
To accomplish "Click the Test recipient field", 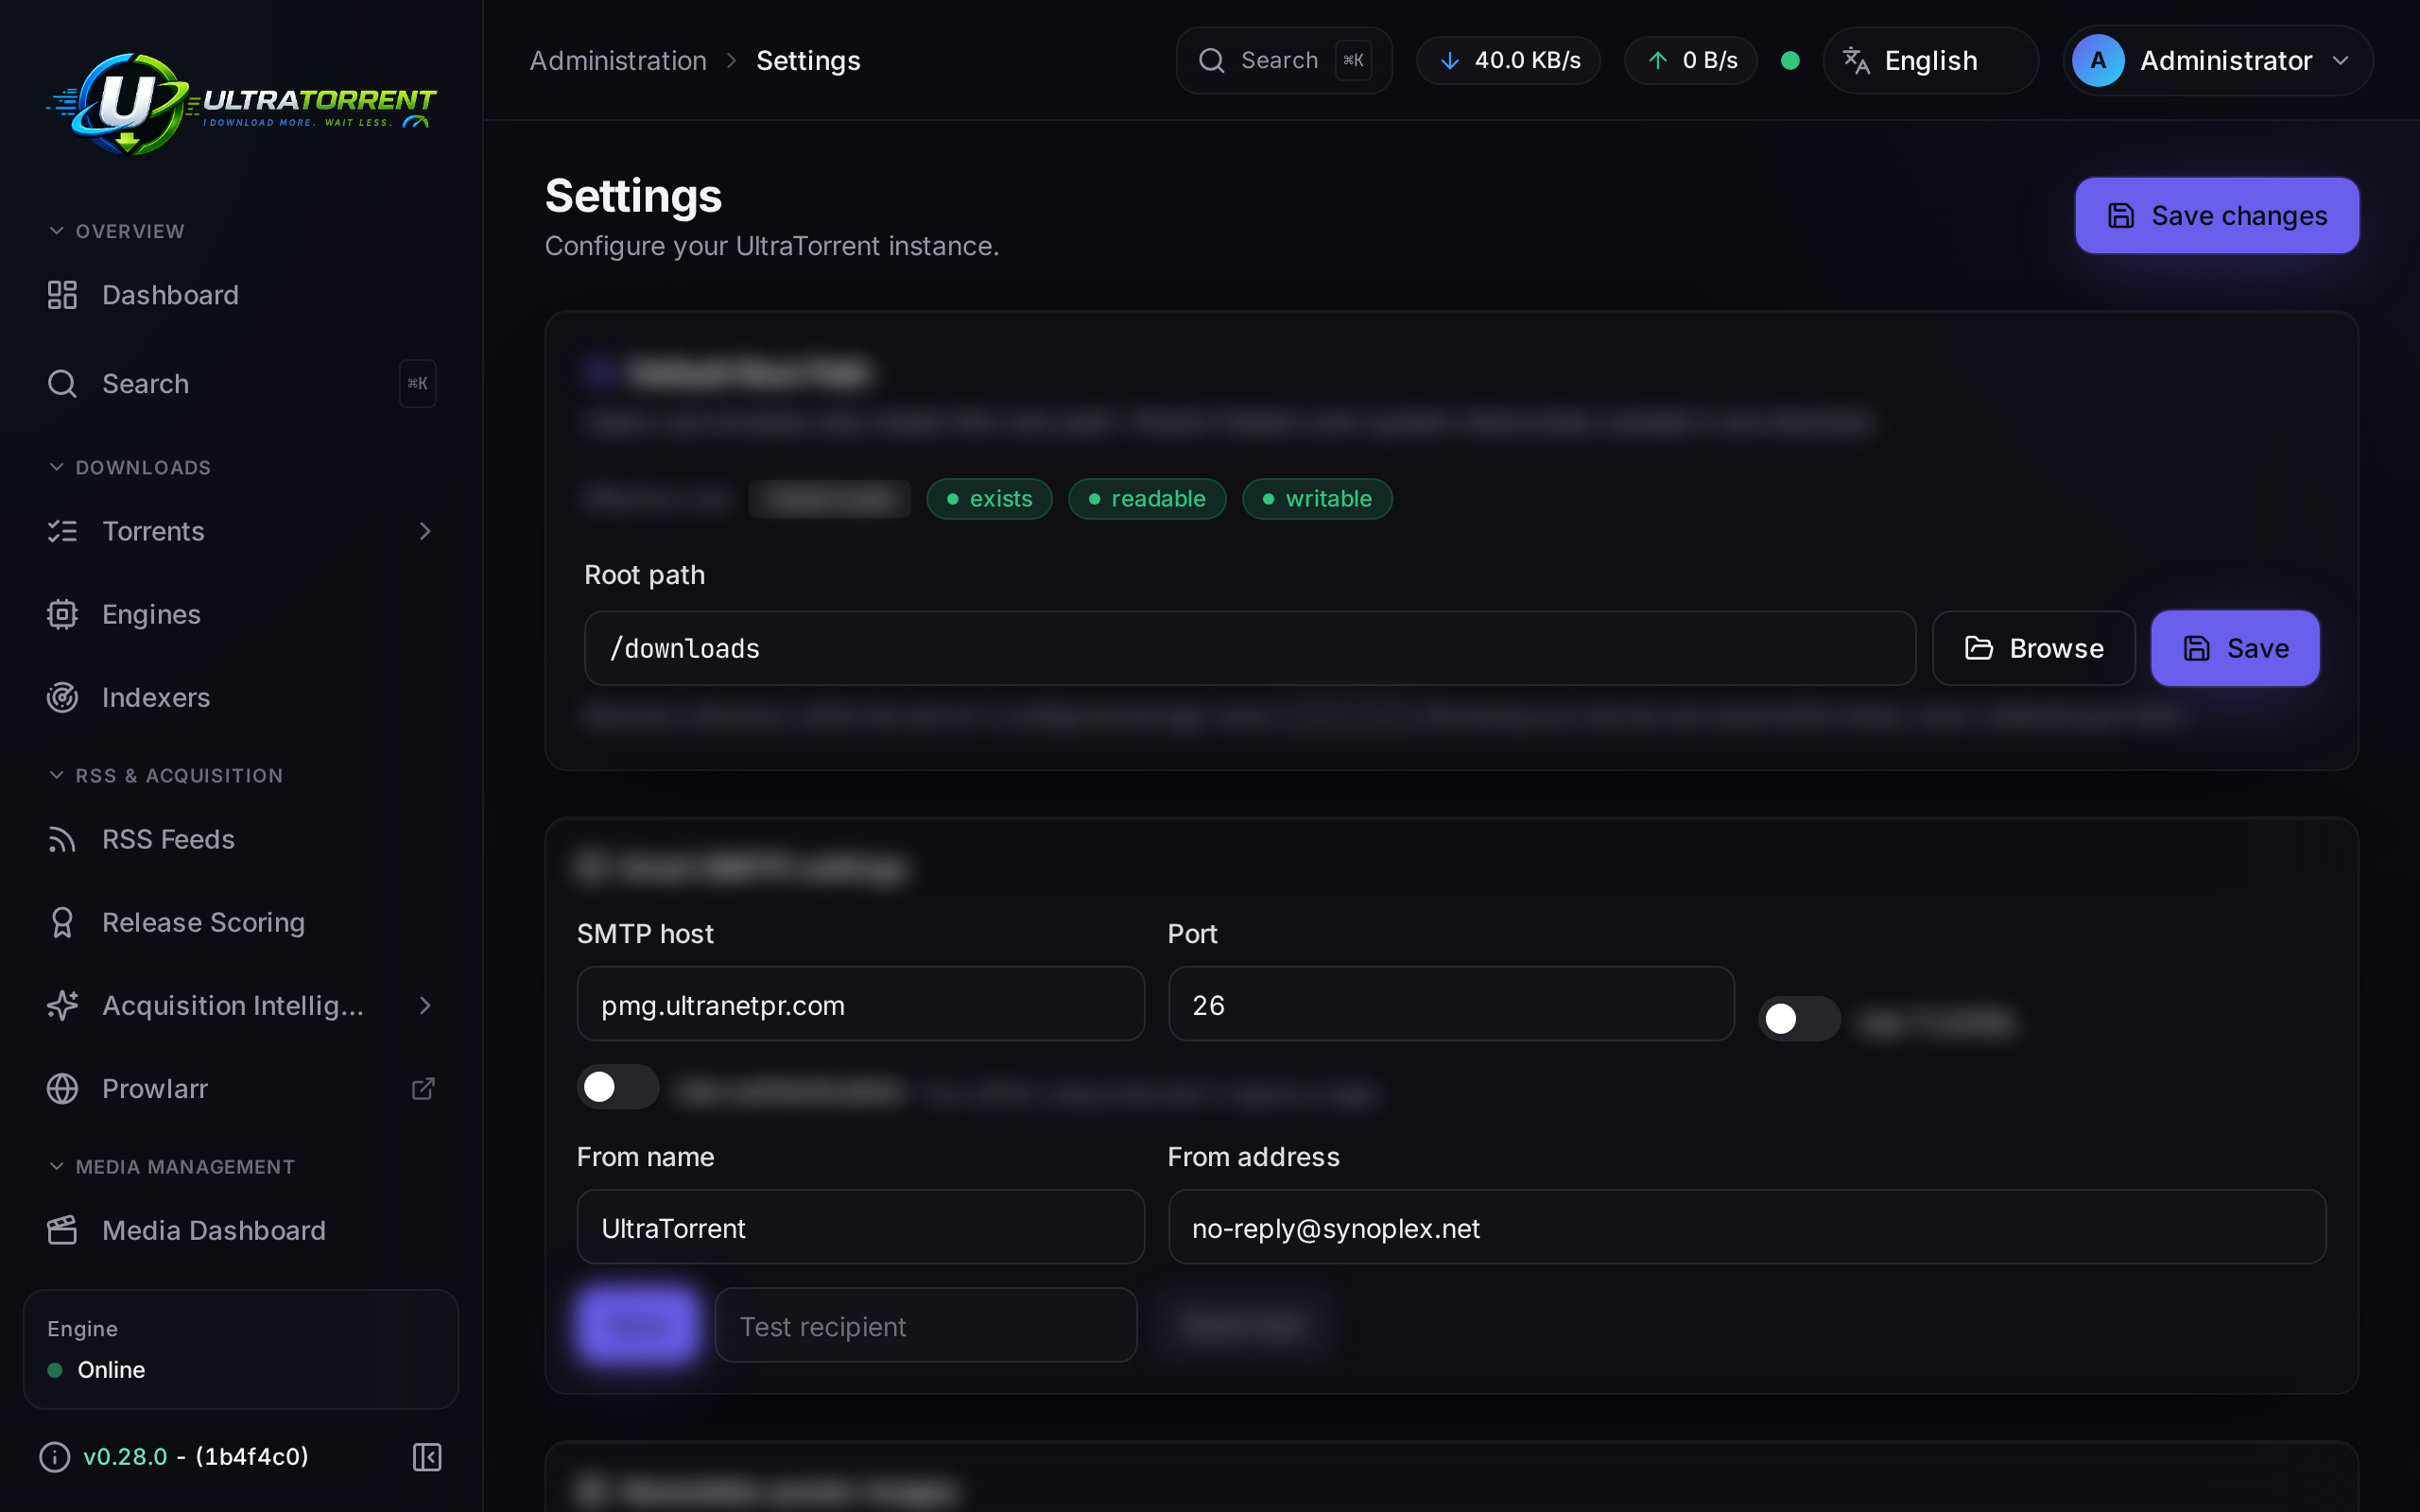I will pos(926,1325).
